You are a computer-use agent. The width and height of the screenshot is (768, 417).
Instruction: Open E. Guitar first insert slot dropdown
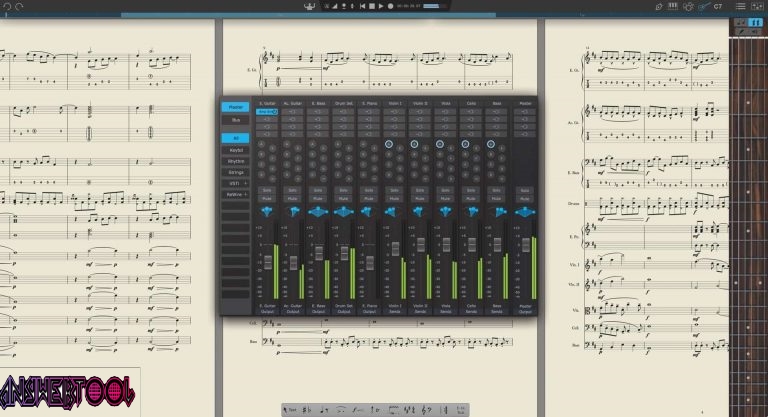267,112
